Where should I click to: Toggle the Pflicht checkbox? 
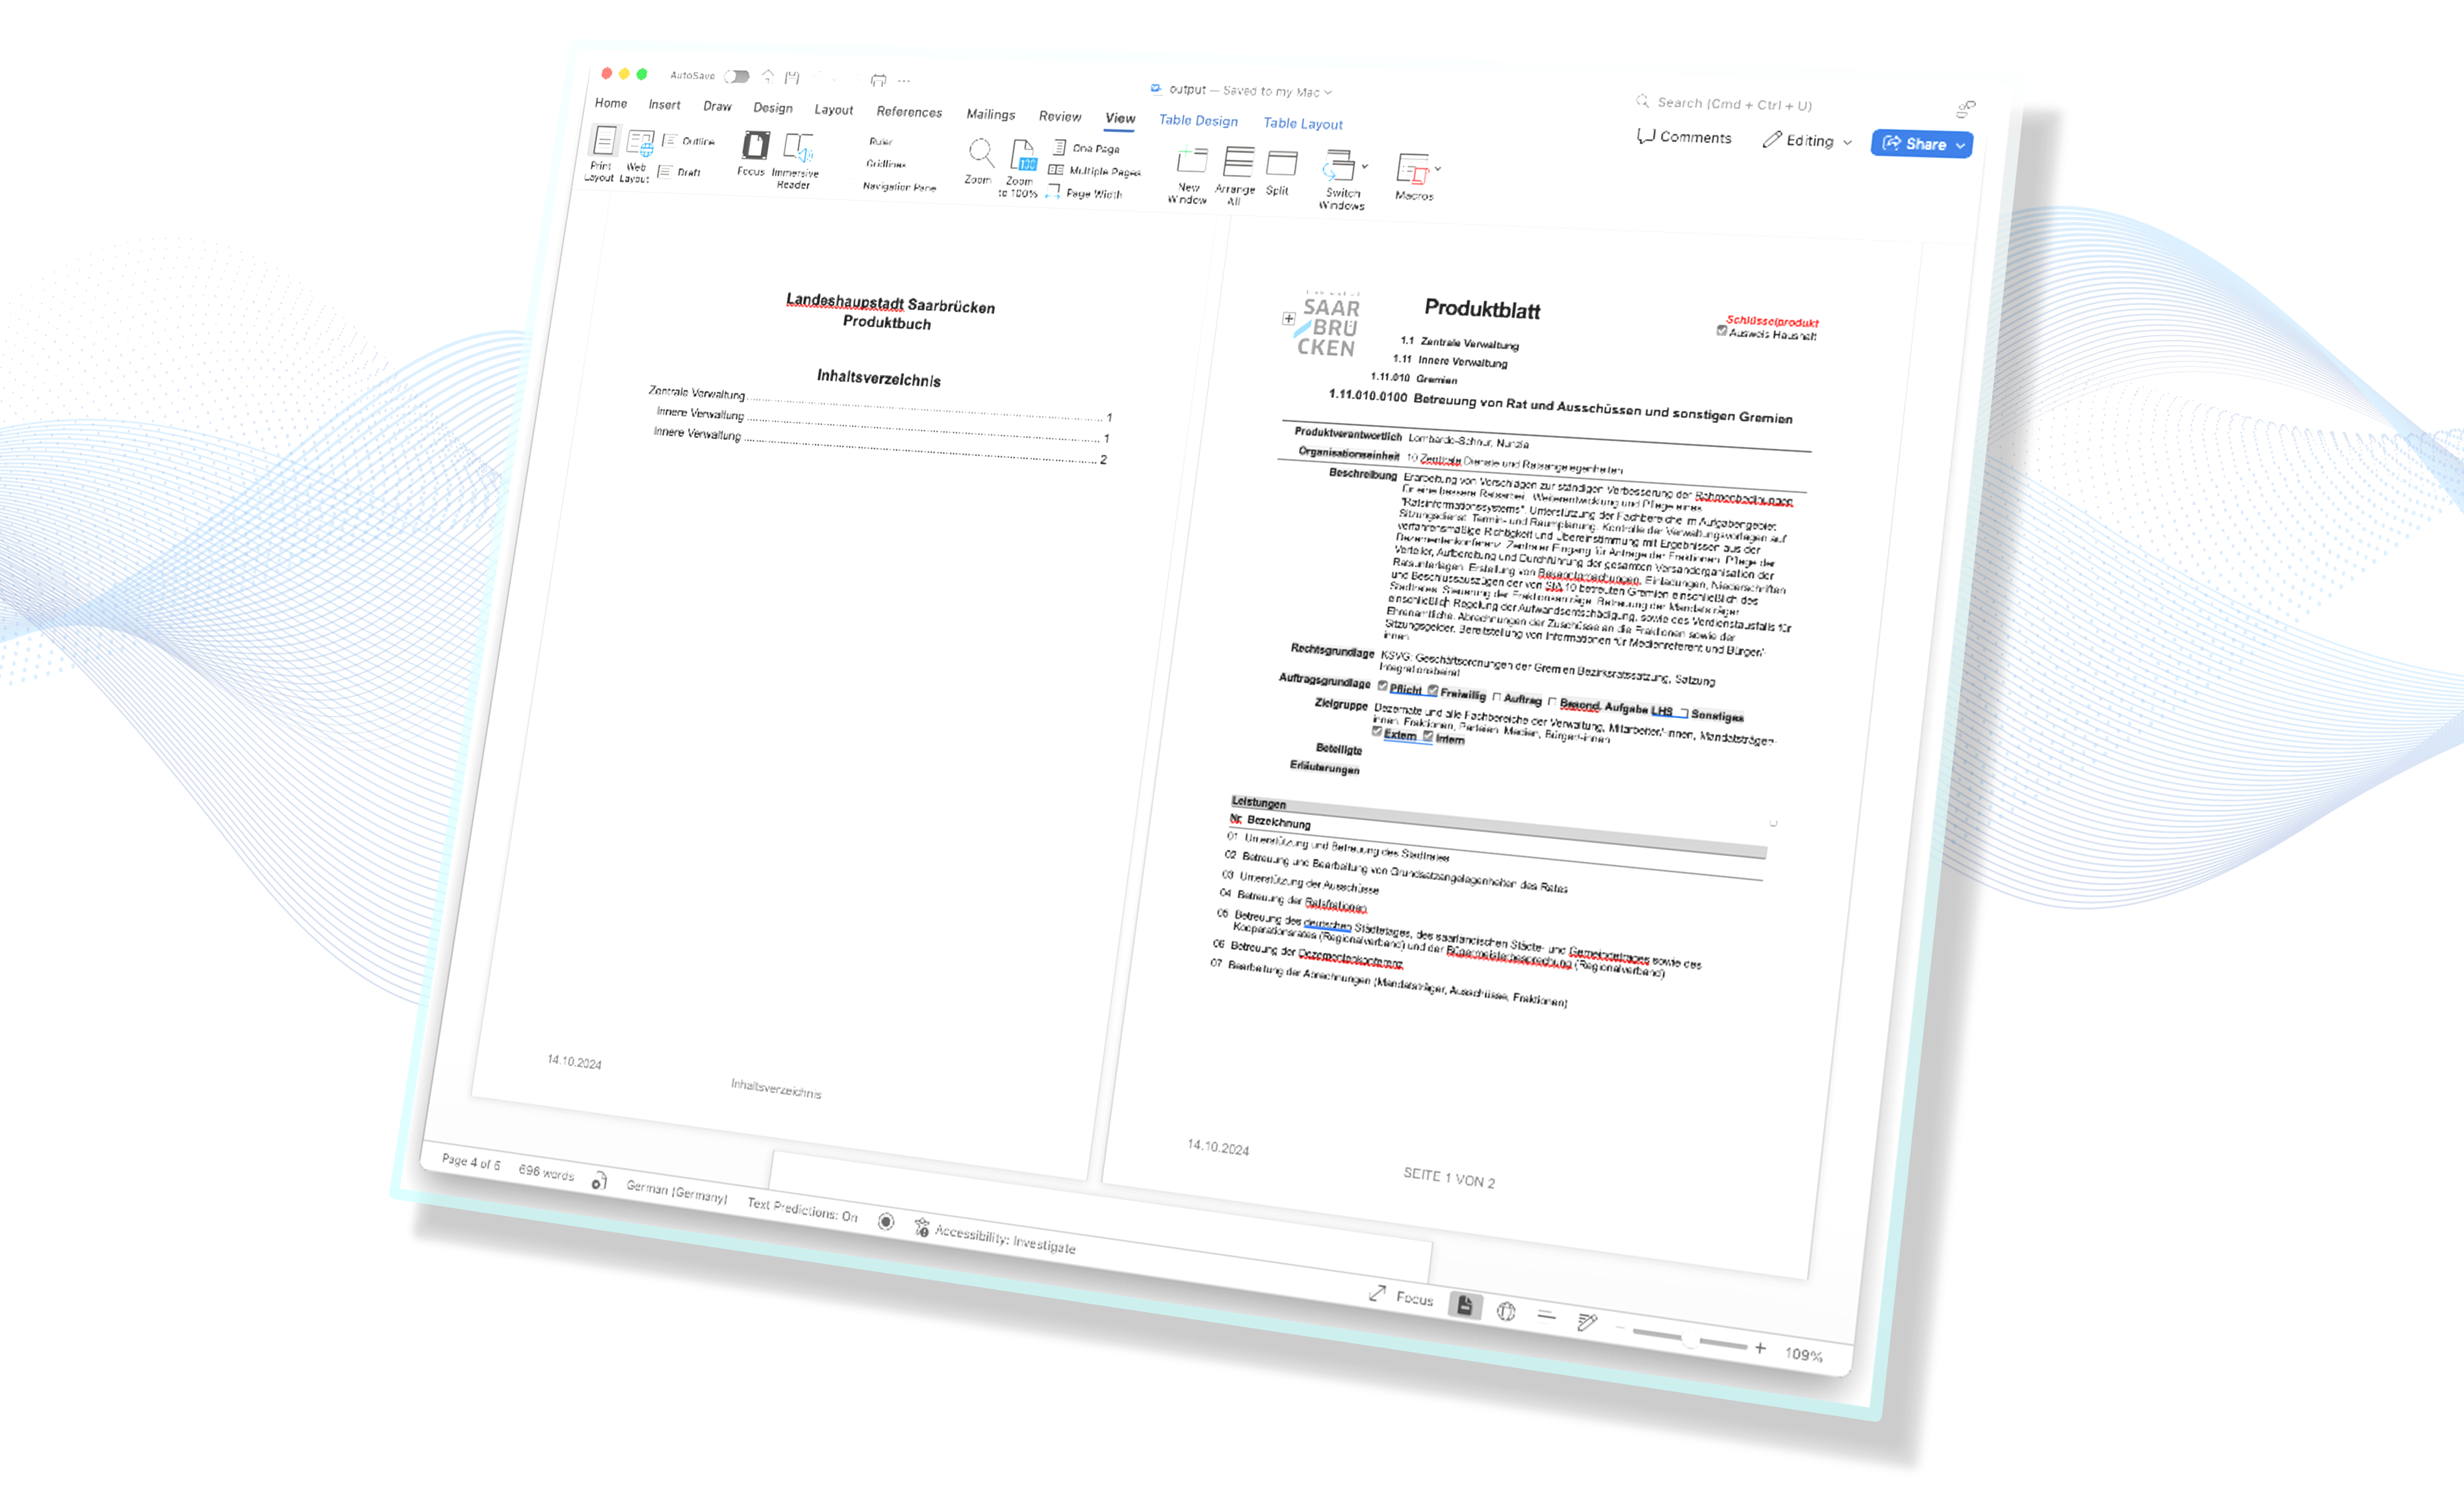click(x=1383, y=686)
